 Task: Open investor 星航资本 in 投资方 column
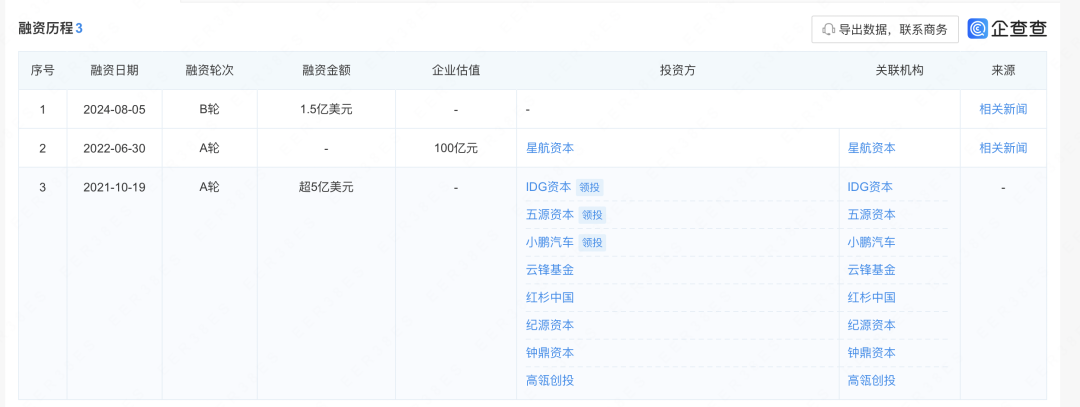coord(550,147)
